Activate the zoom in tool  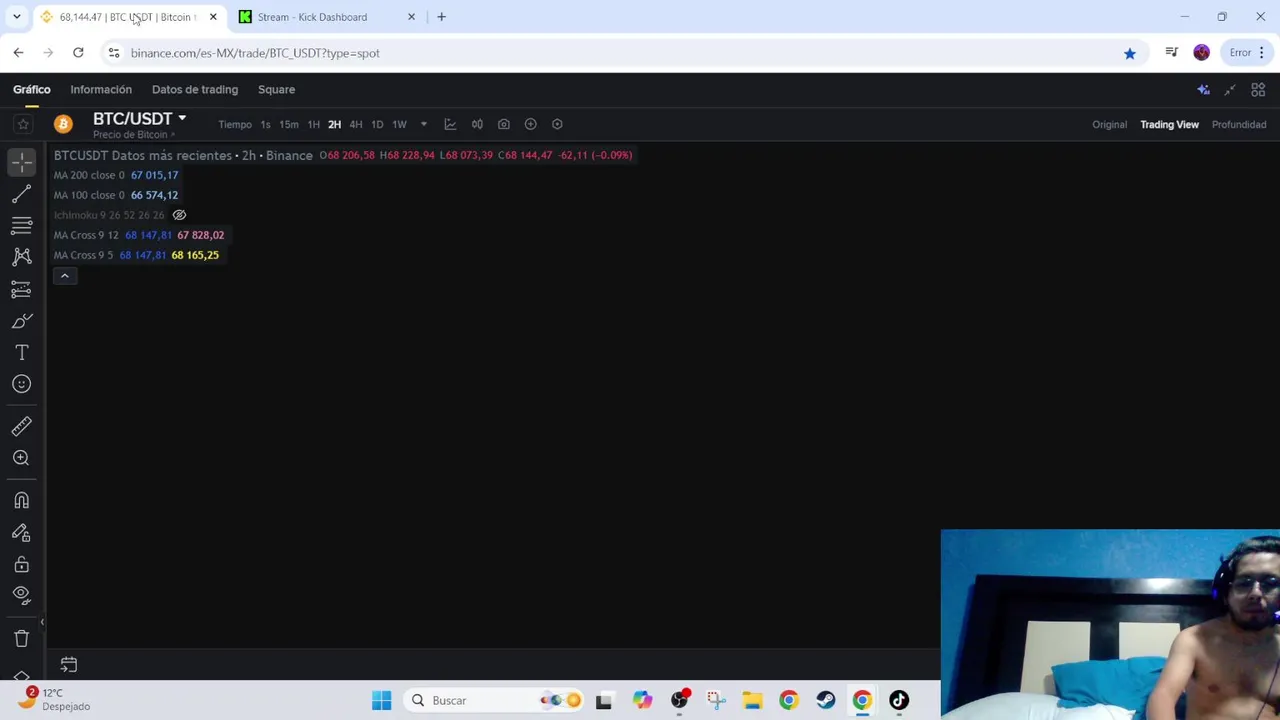pyautogui.click(x=22, y=458)
